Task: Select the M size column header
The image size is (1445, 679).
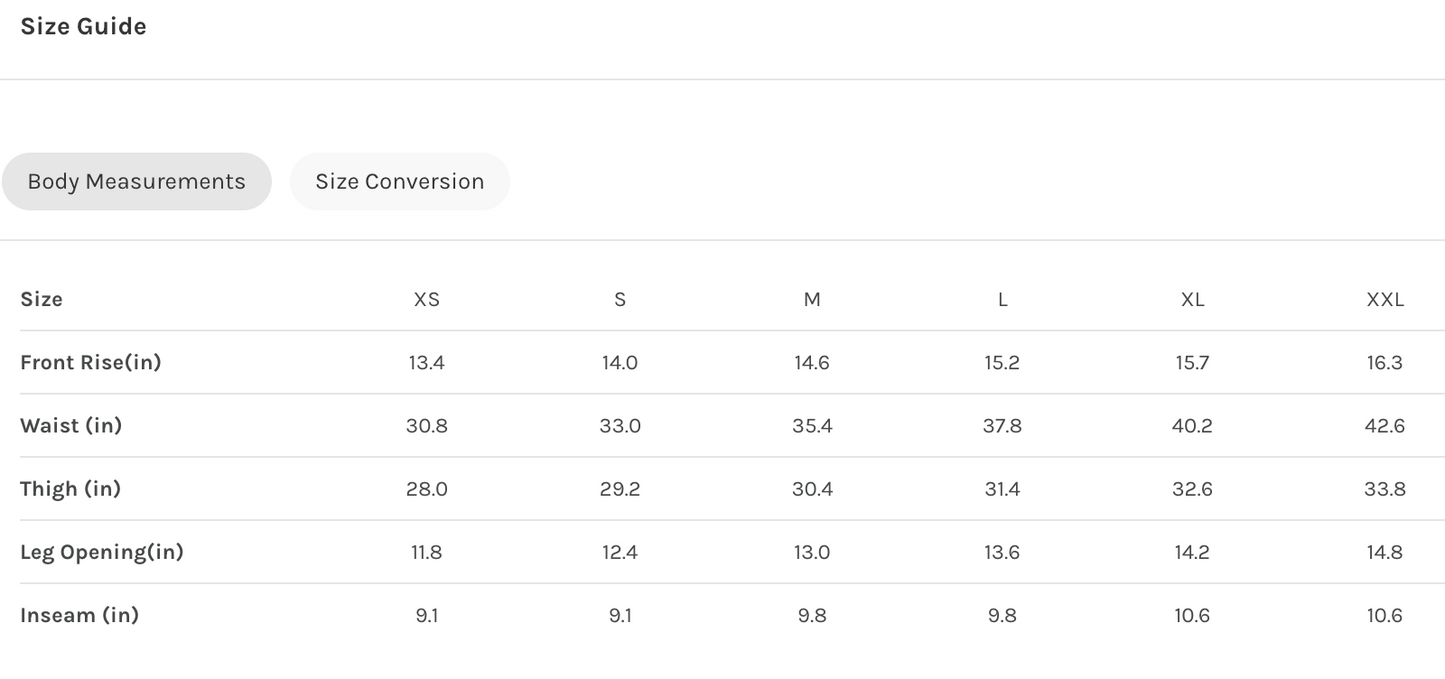Action: point(812,299)
